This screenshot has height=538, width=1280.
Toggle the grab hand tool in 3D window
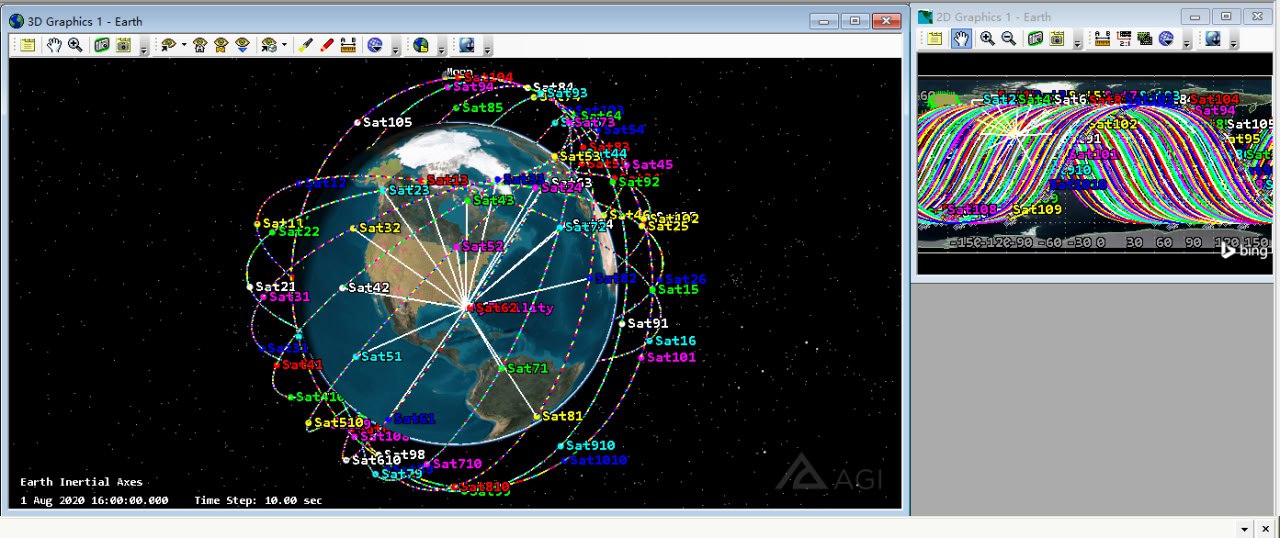54,45
